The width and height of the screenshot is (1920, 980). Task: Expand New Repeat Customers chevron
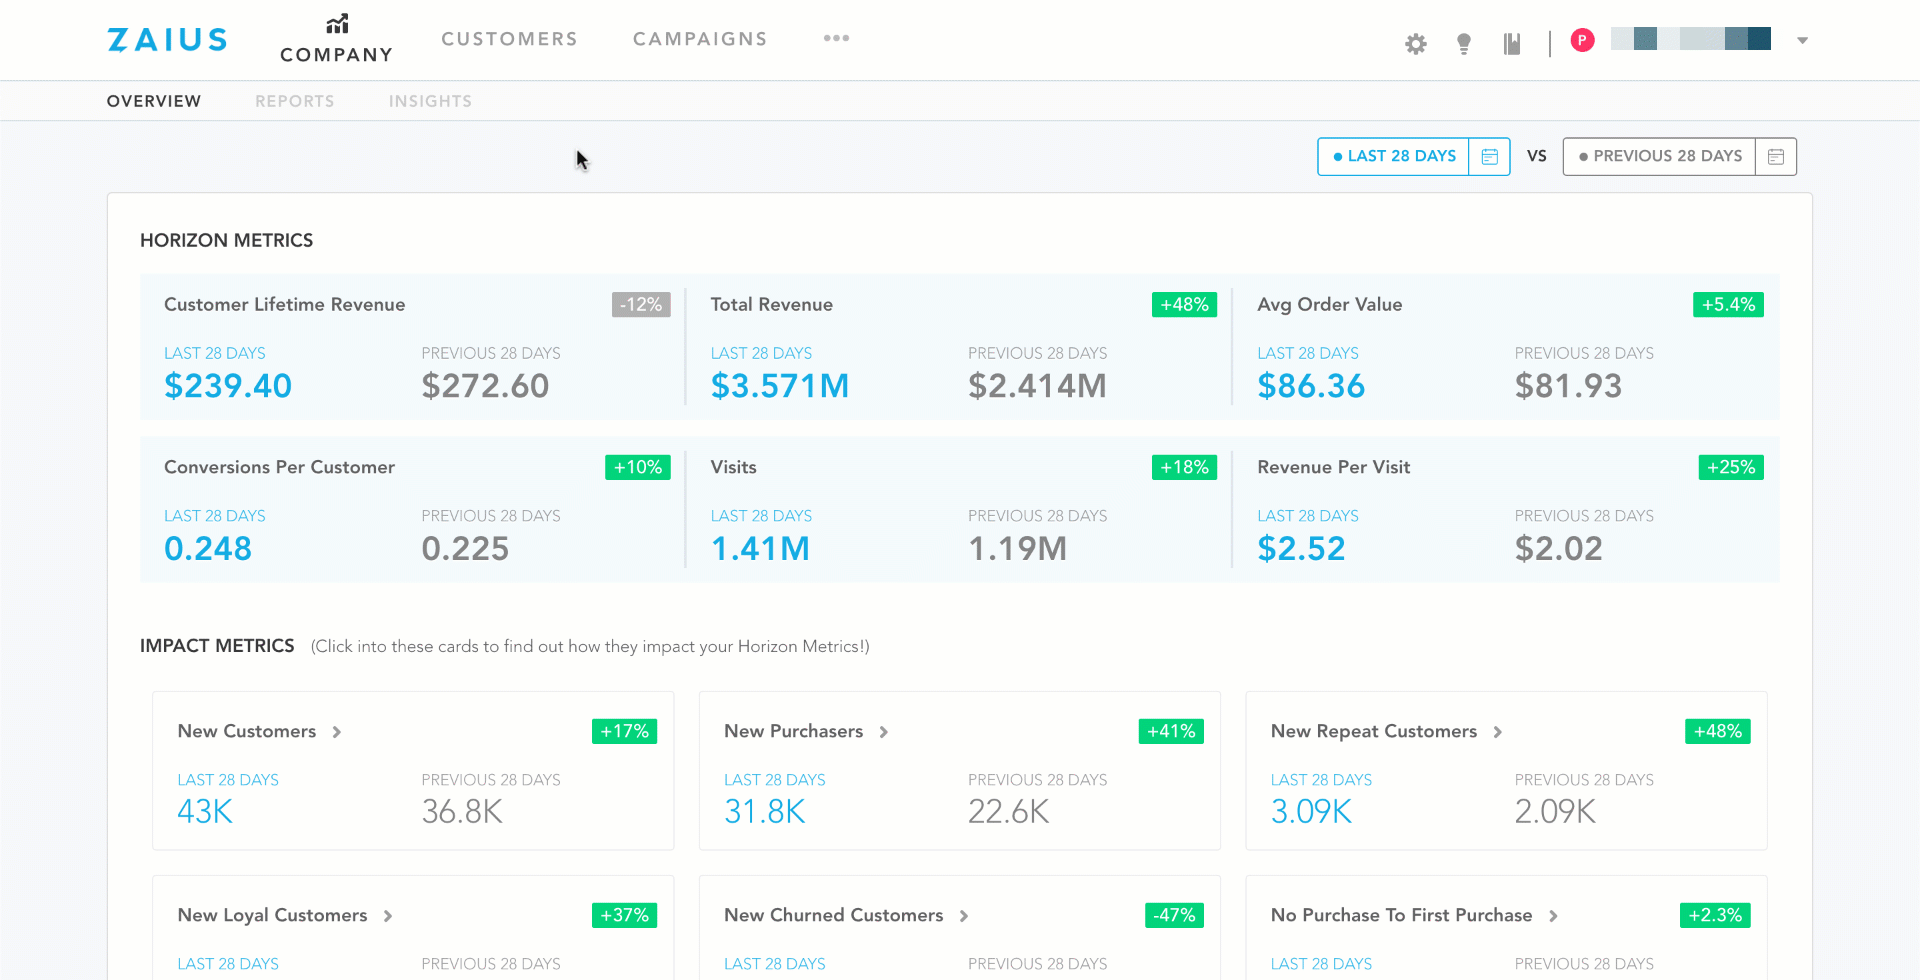pos(1498,732)
